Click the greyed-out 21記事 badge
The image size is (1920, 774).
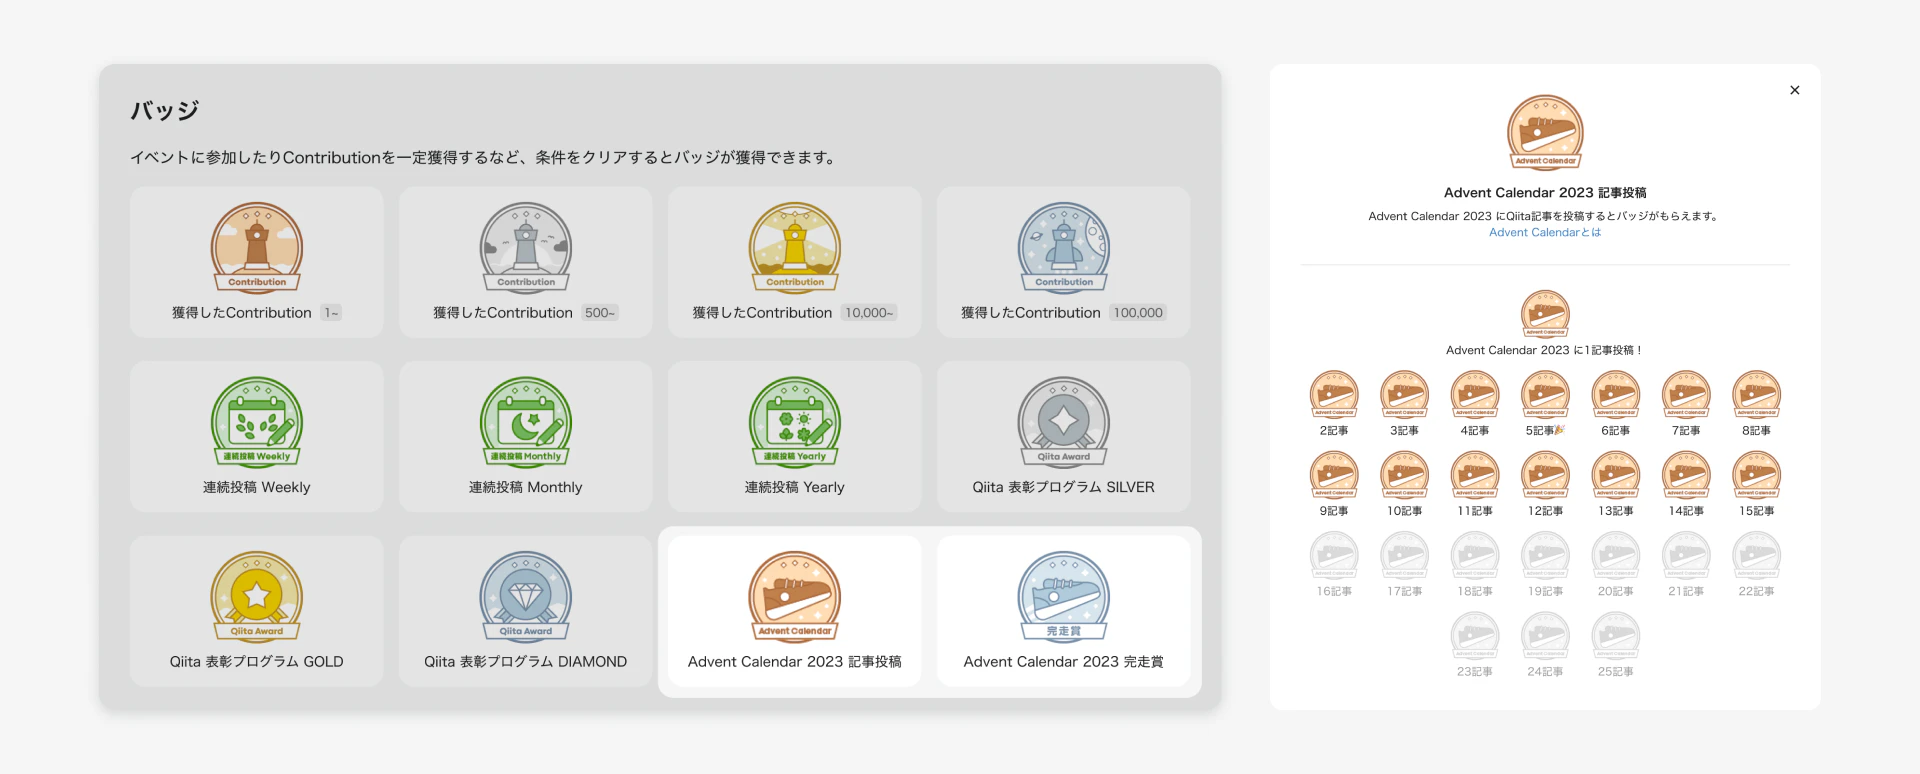(1686, 556)
